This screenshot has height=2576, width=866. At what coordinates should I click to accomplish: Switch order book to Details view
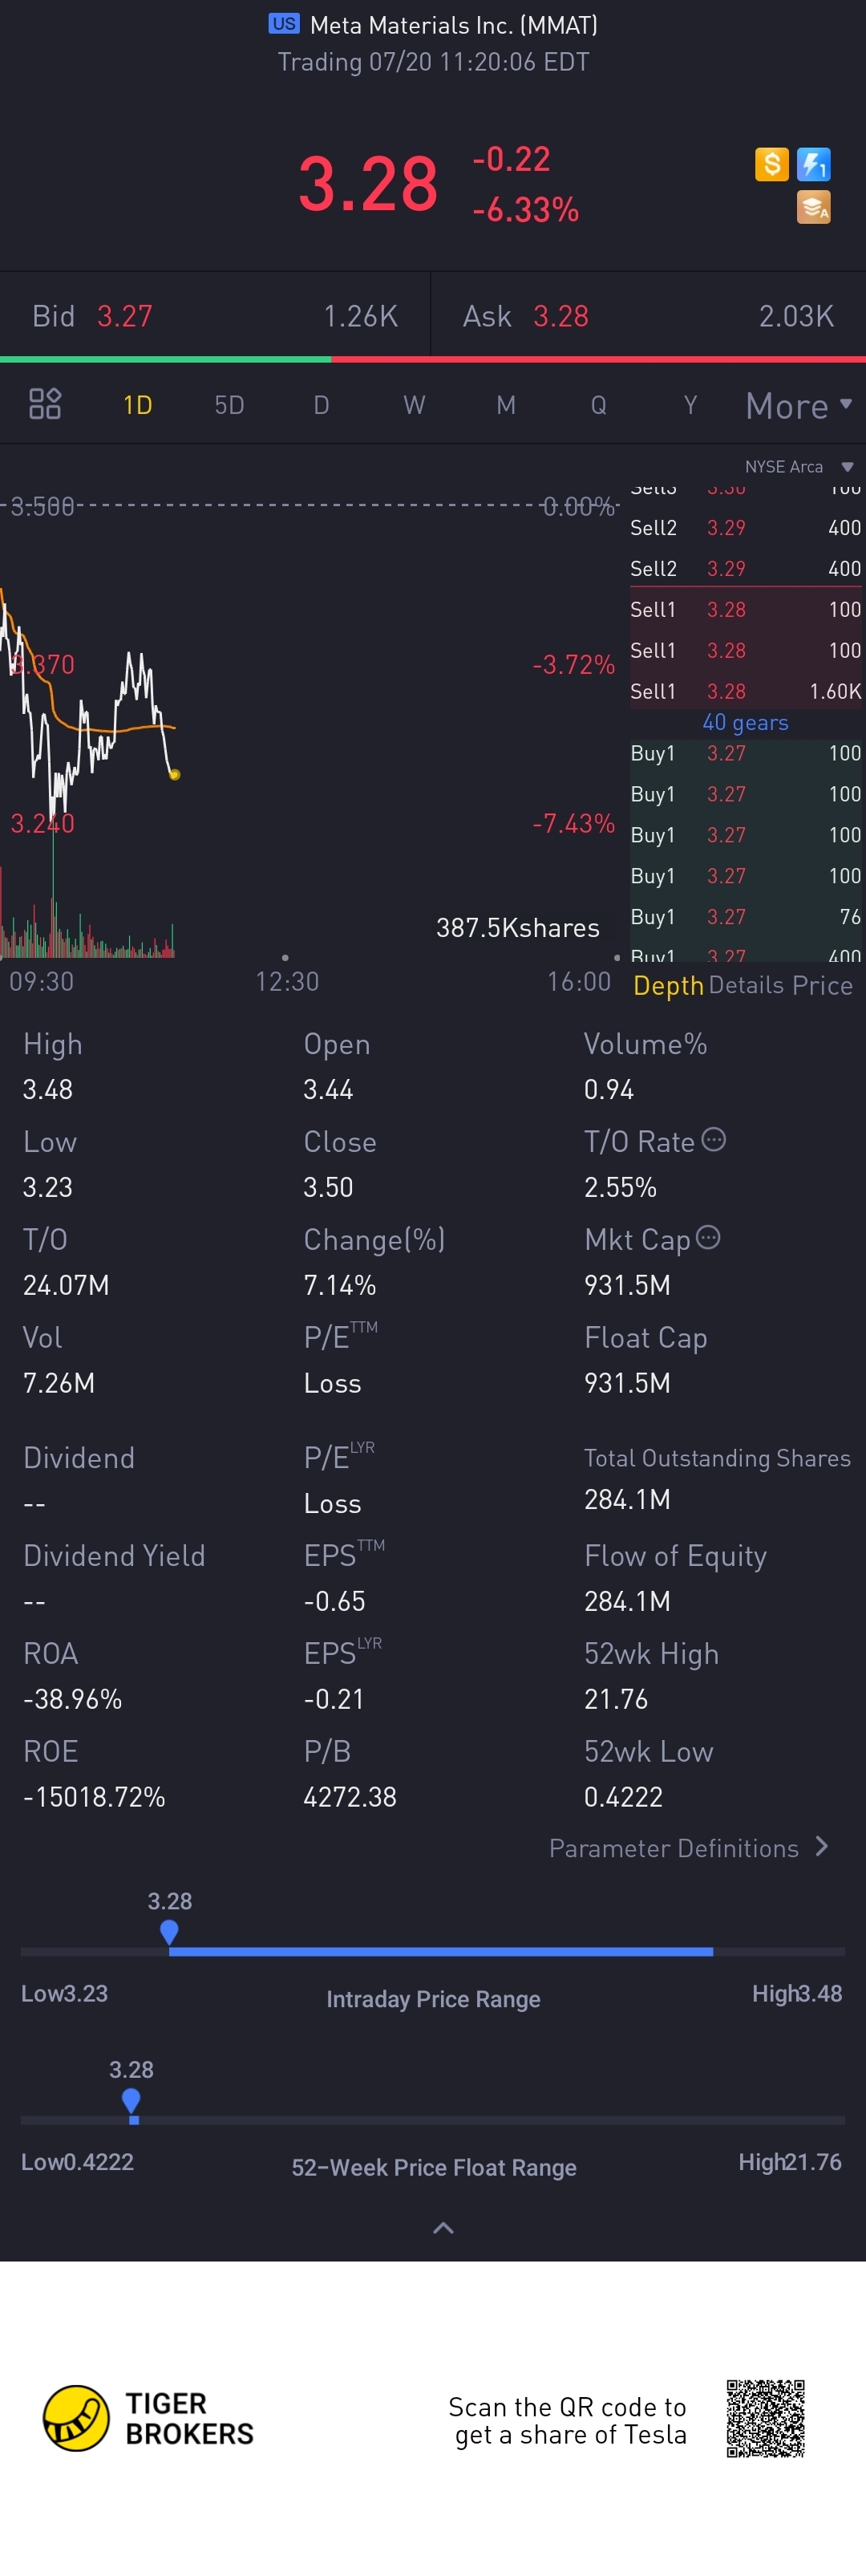pos(746,985)
